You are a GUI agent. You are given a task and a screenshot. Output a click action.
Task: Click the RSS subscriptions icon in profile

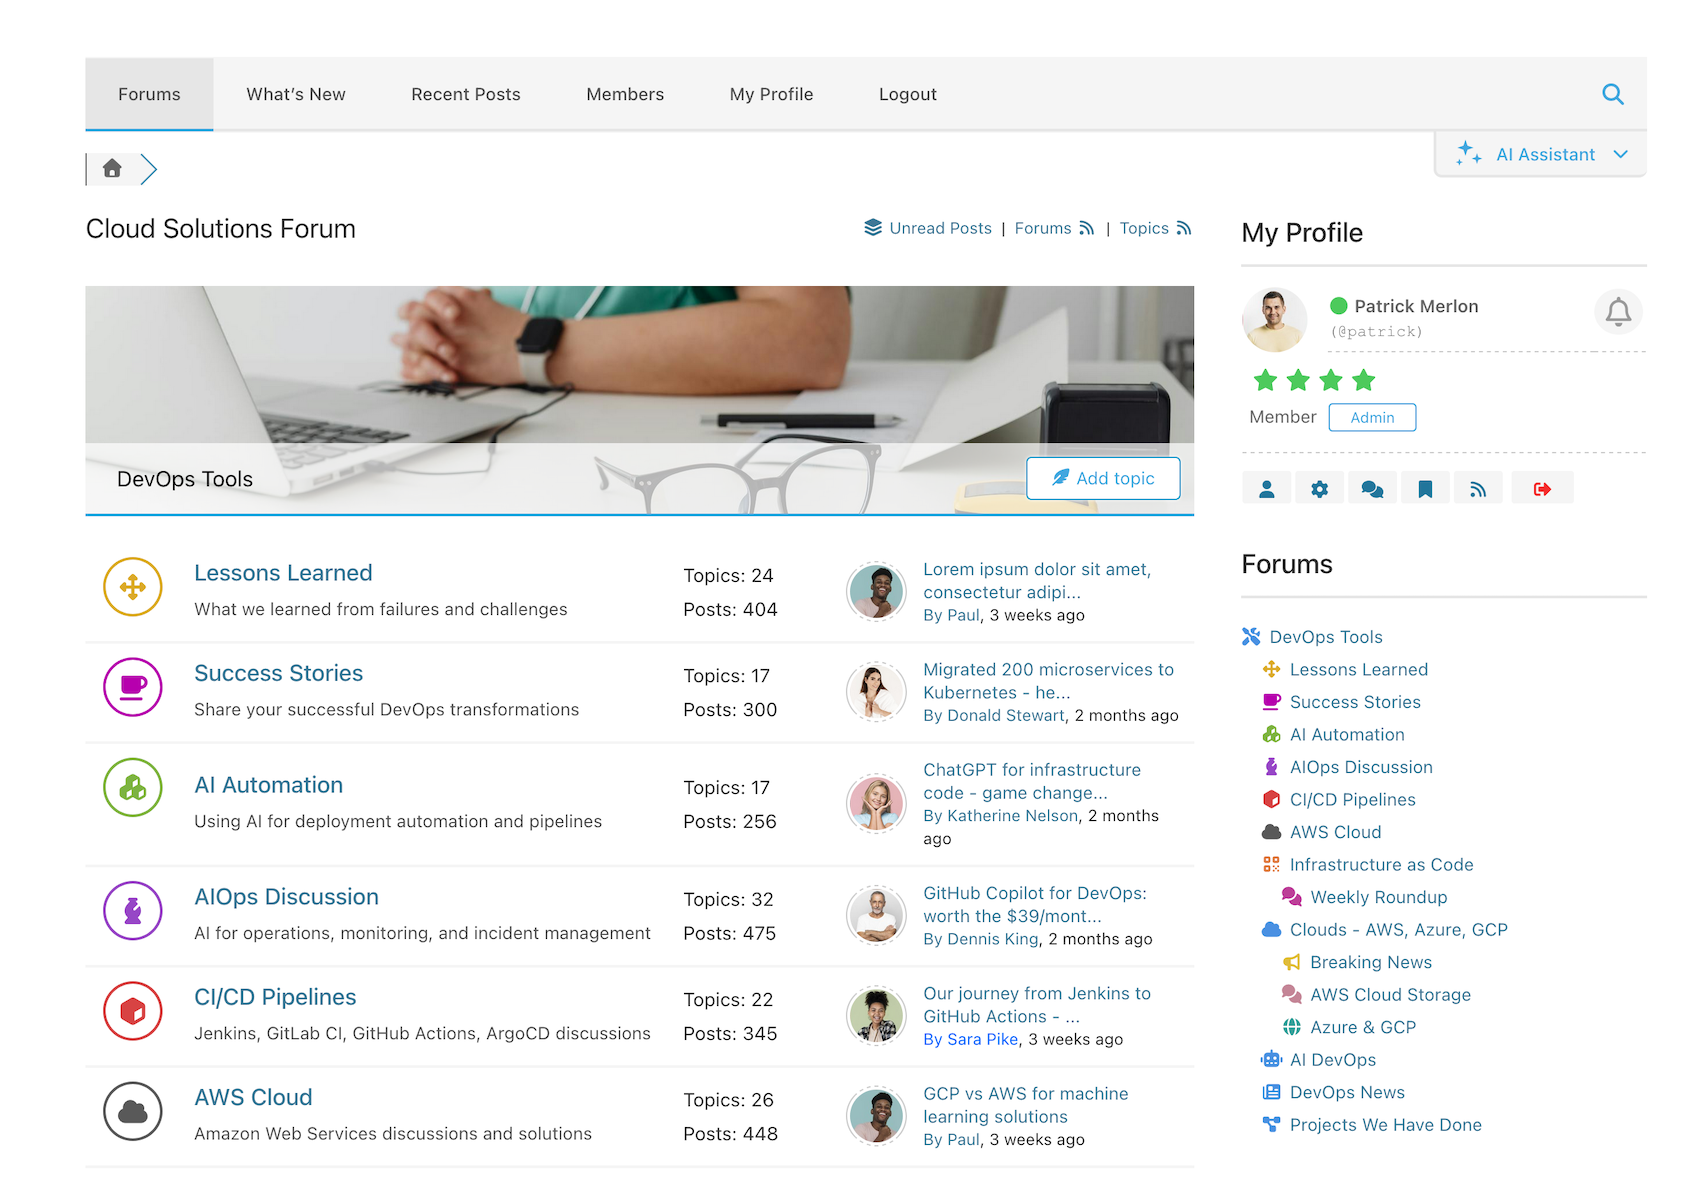[x=1477, y=489]
